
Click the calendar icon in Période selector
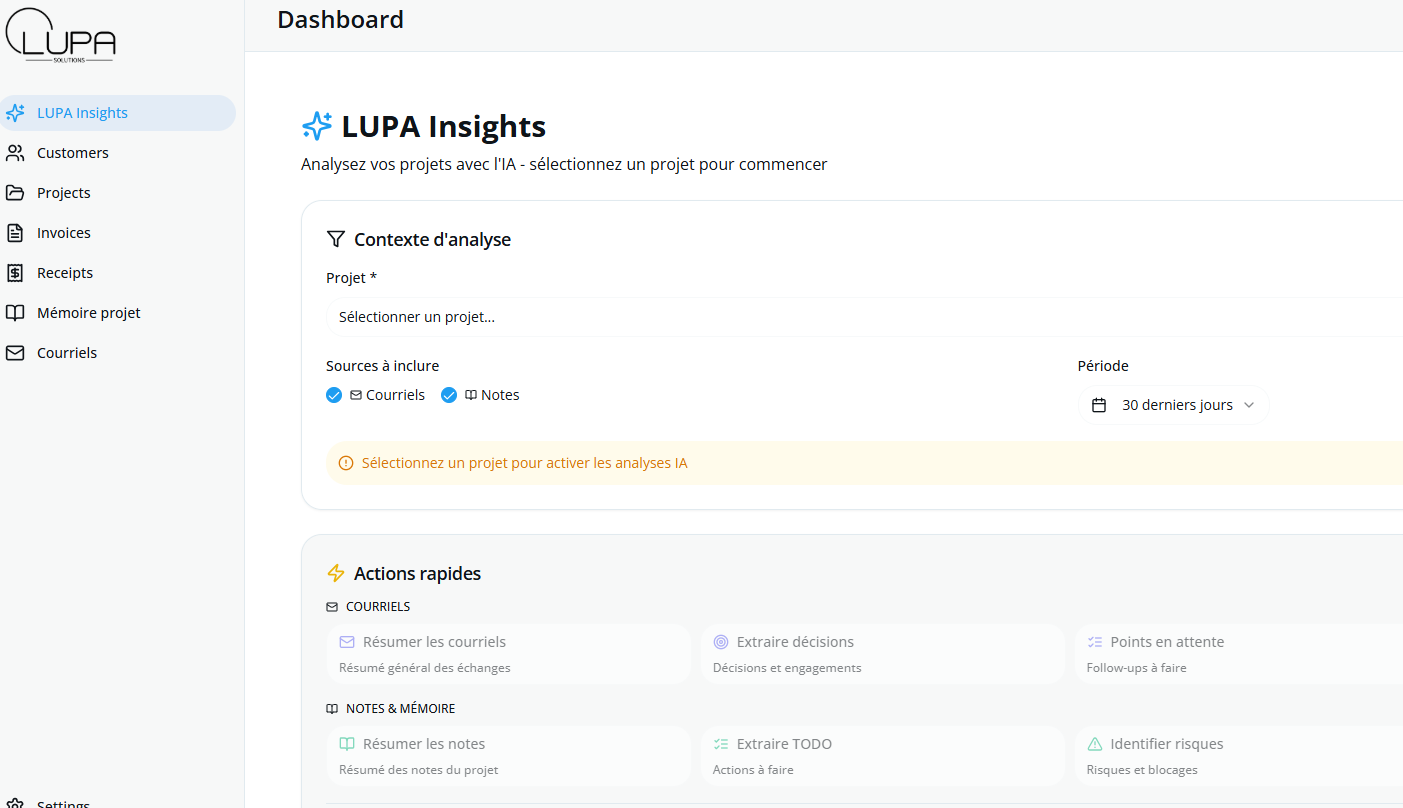[x=1099, y=405]
